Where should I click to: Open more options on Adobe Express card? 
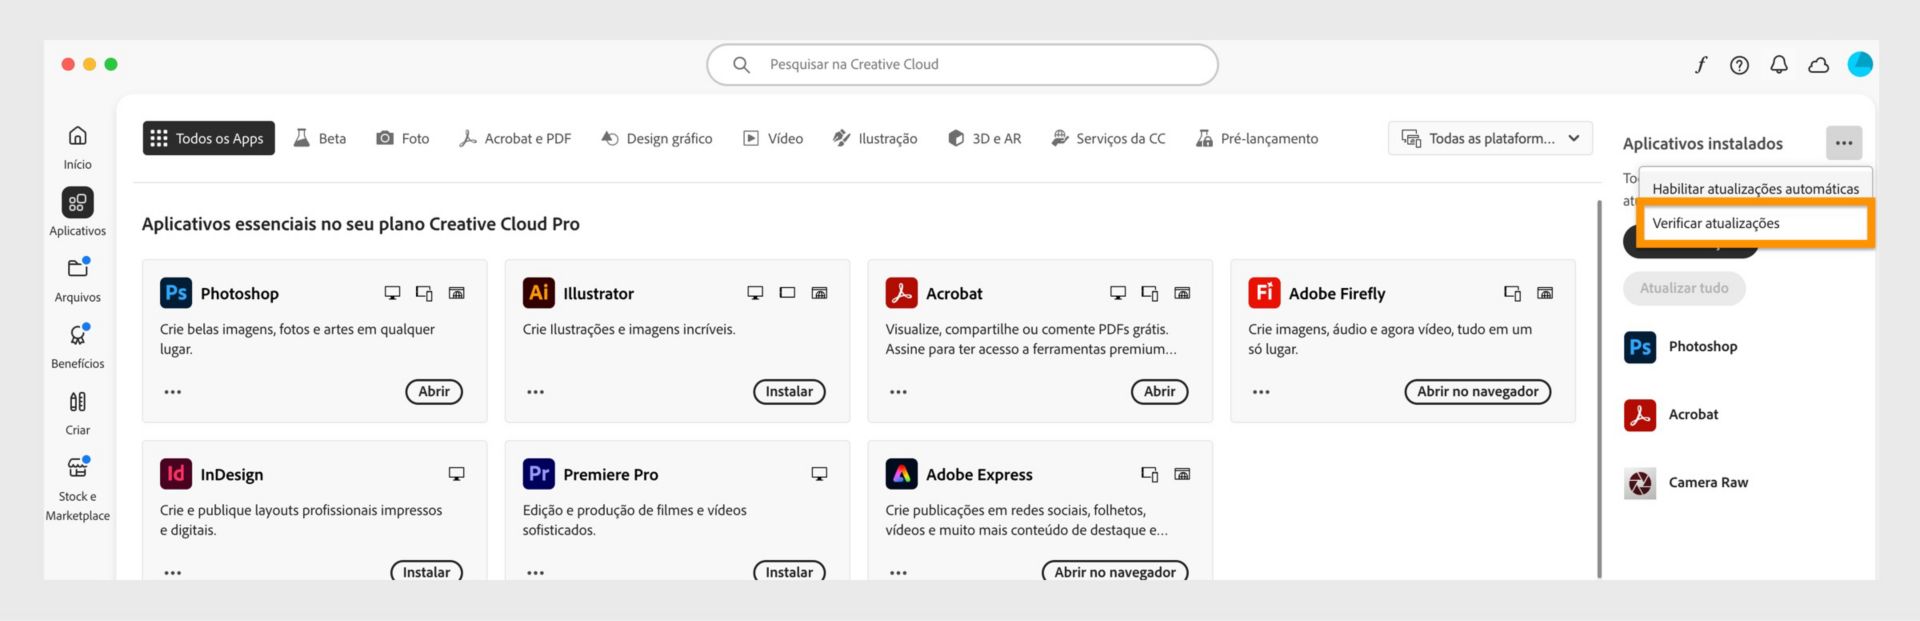[898, 573]
